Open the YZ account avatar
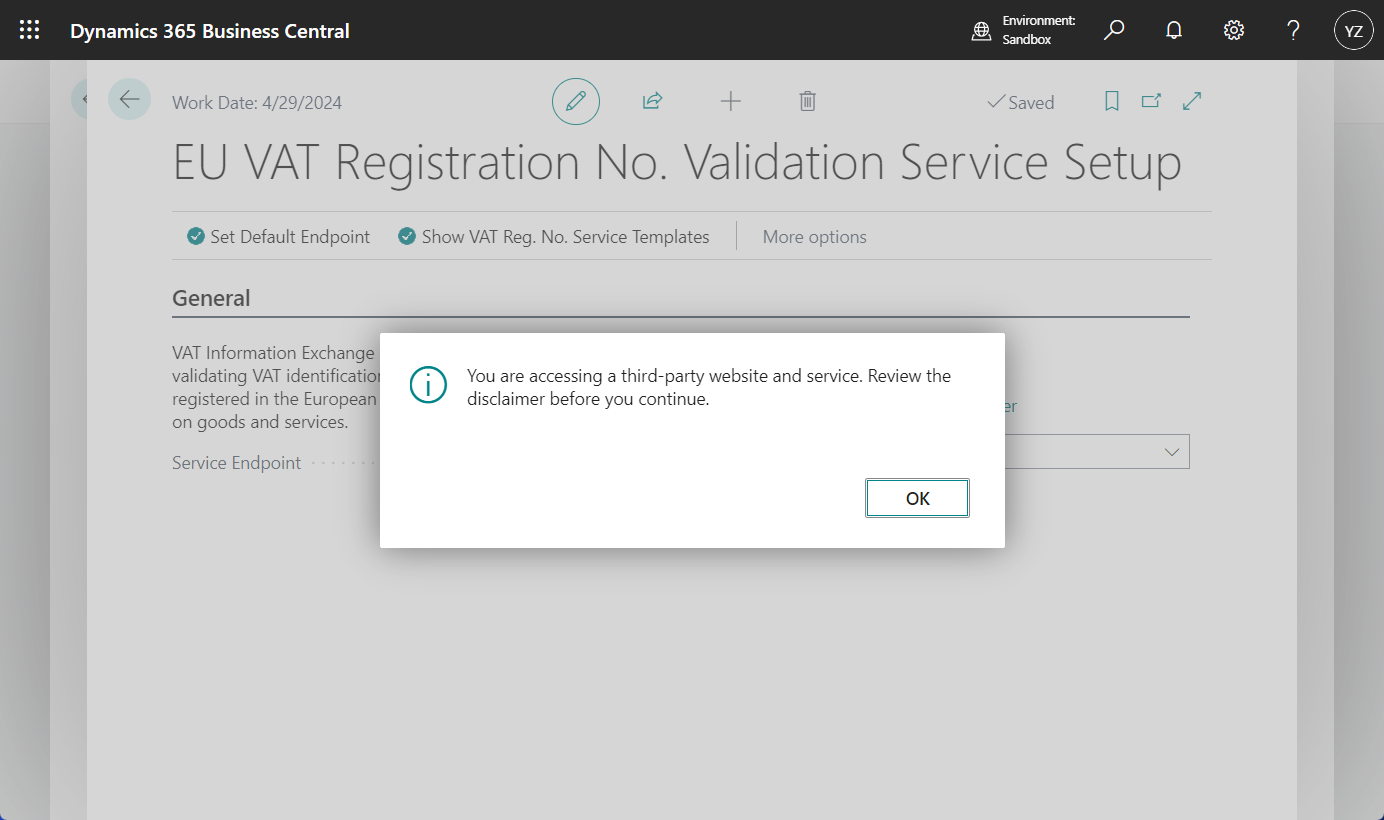Screen dimensions: 1384x820 click(1353, 30)
